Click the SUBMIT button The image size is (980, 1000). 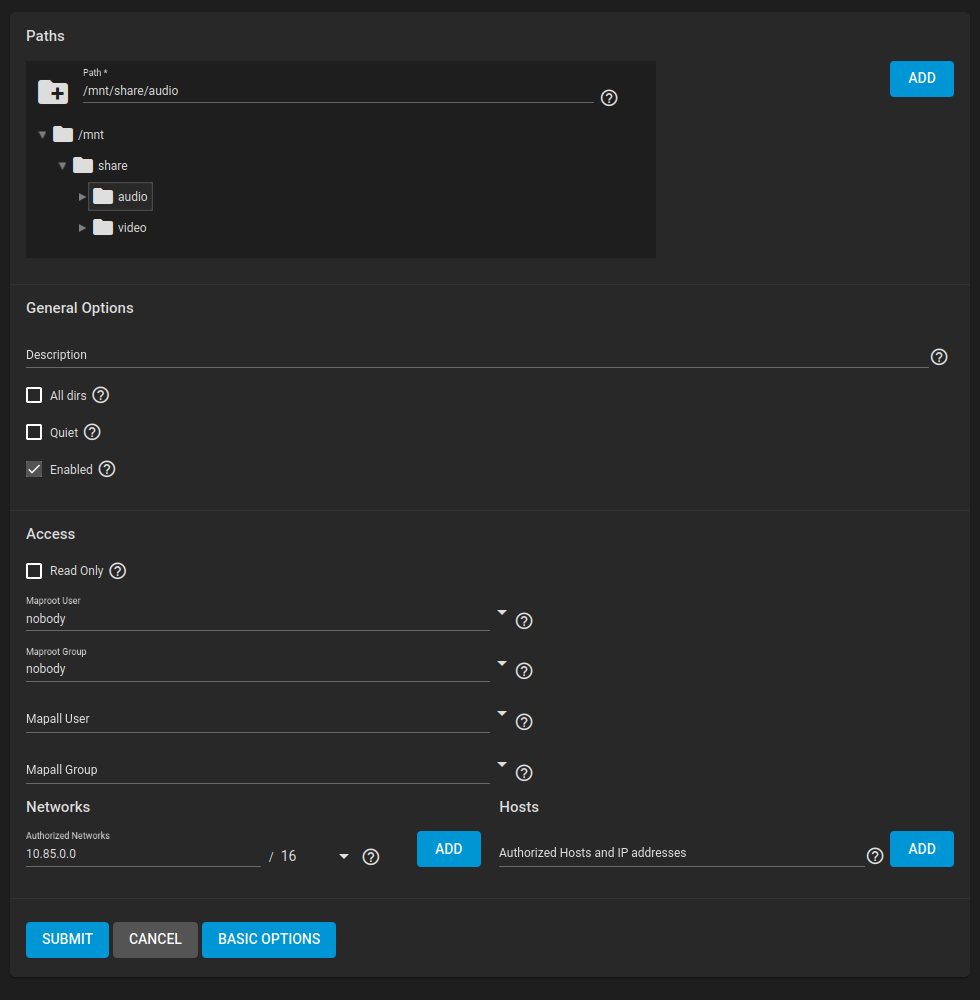point(67,939)
